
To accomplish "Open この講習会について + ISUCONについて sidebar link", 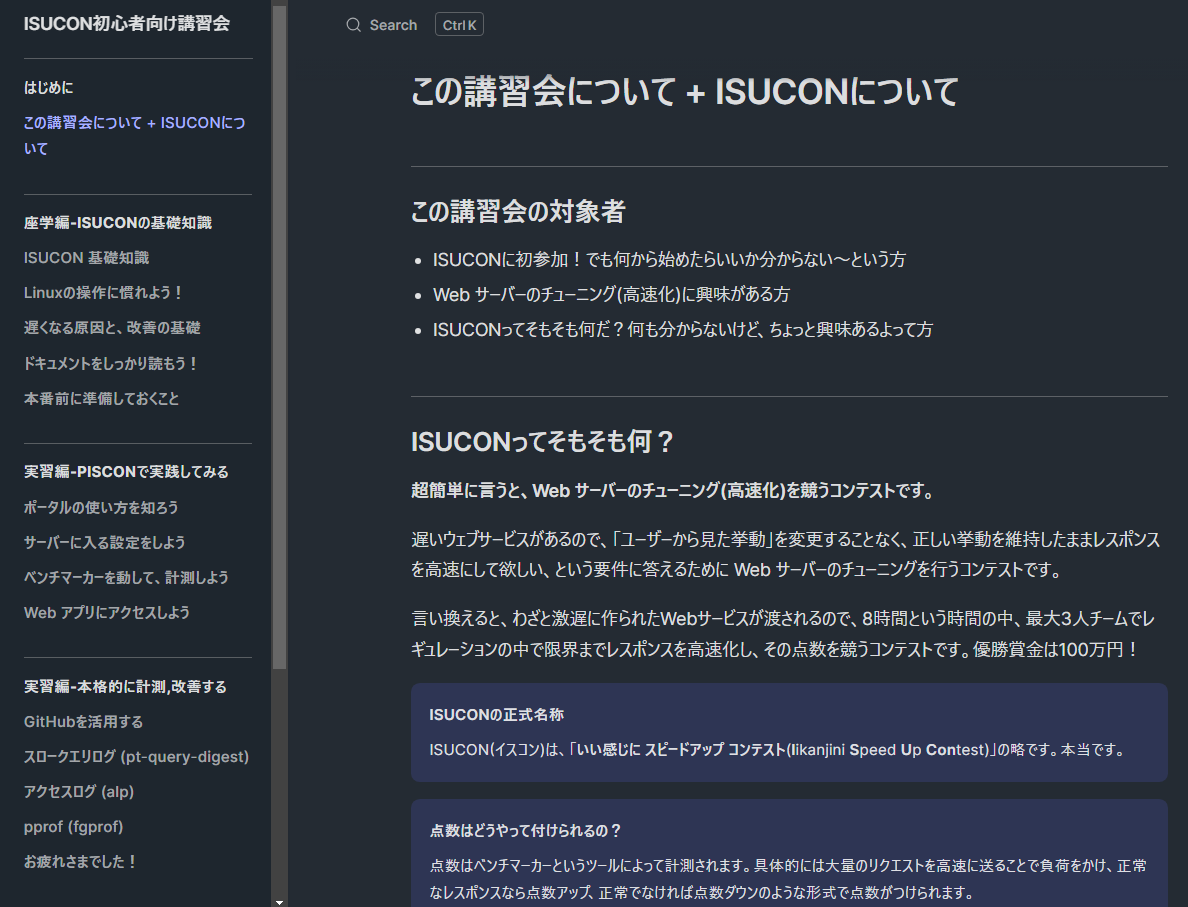I will tap(135, 136).
